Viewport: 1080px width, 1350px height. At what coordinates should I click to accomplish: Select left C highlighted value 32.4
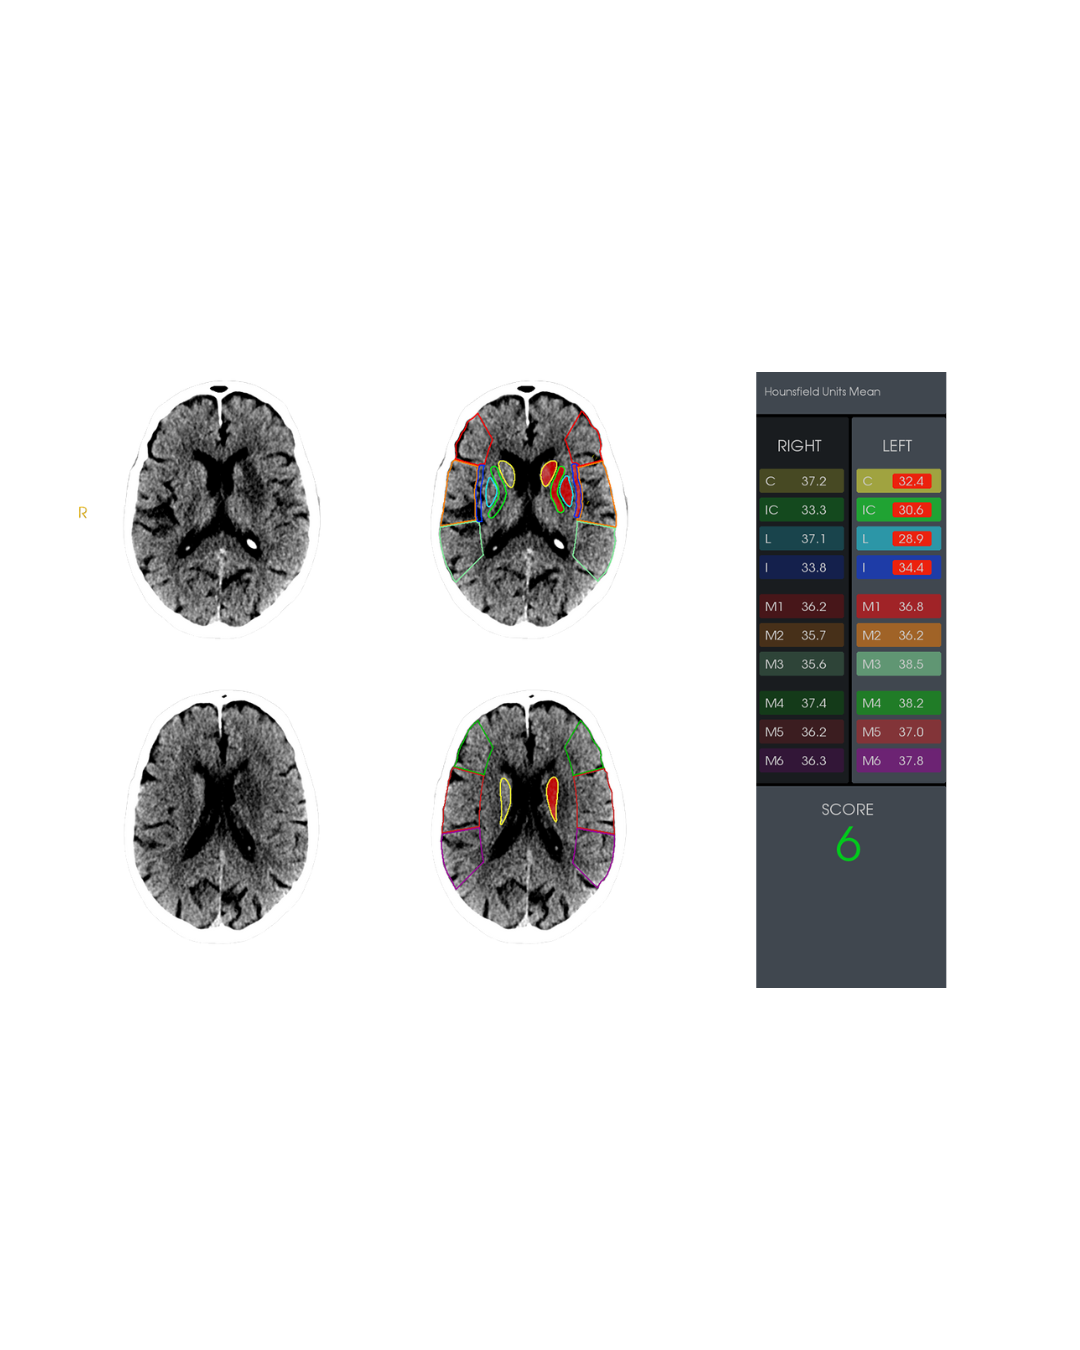(x=911, y=481)
